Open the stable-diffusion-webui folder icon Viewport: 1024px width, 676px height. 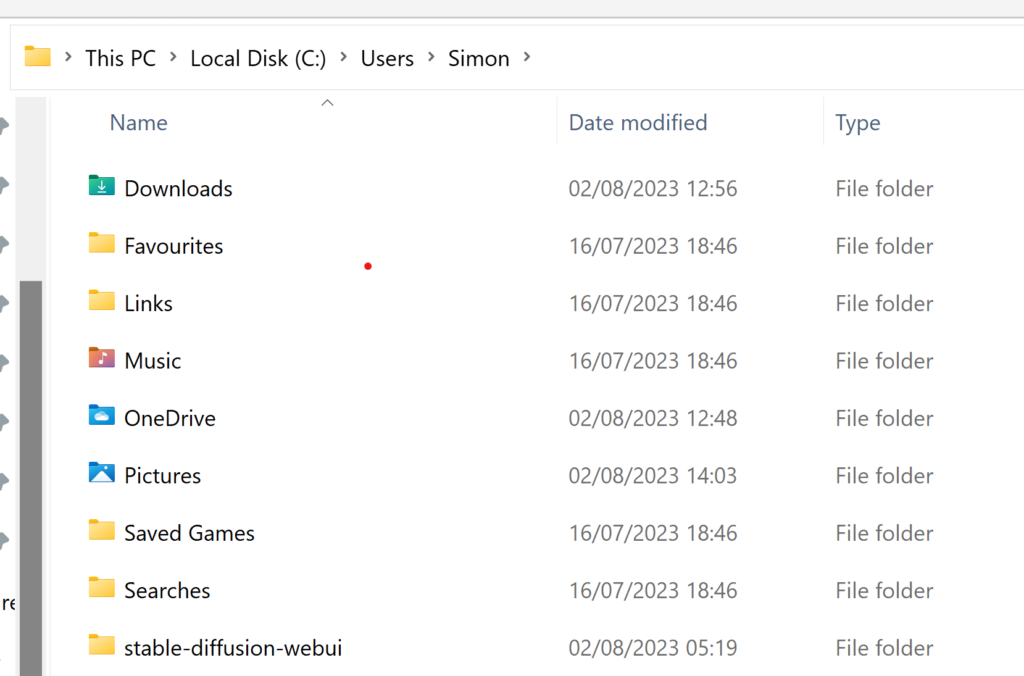pyautogui.click(x=100, y=647)
